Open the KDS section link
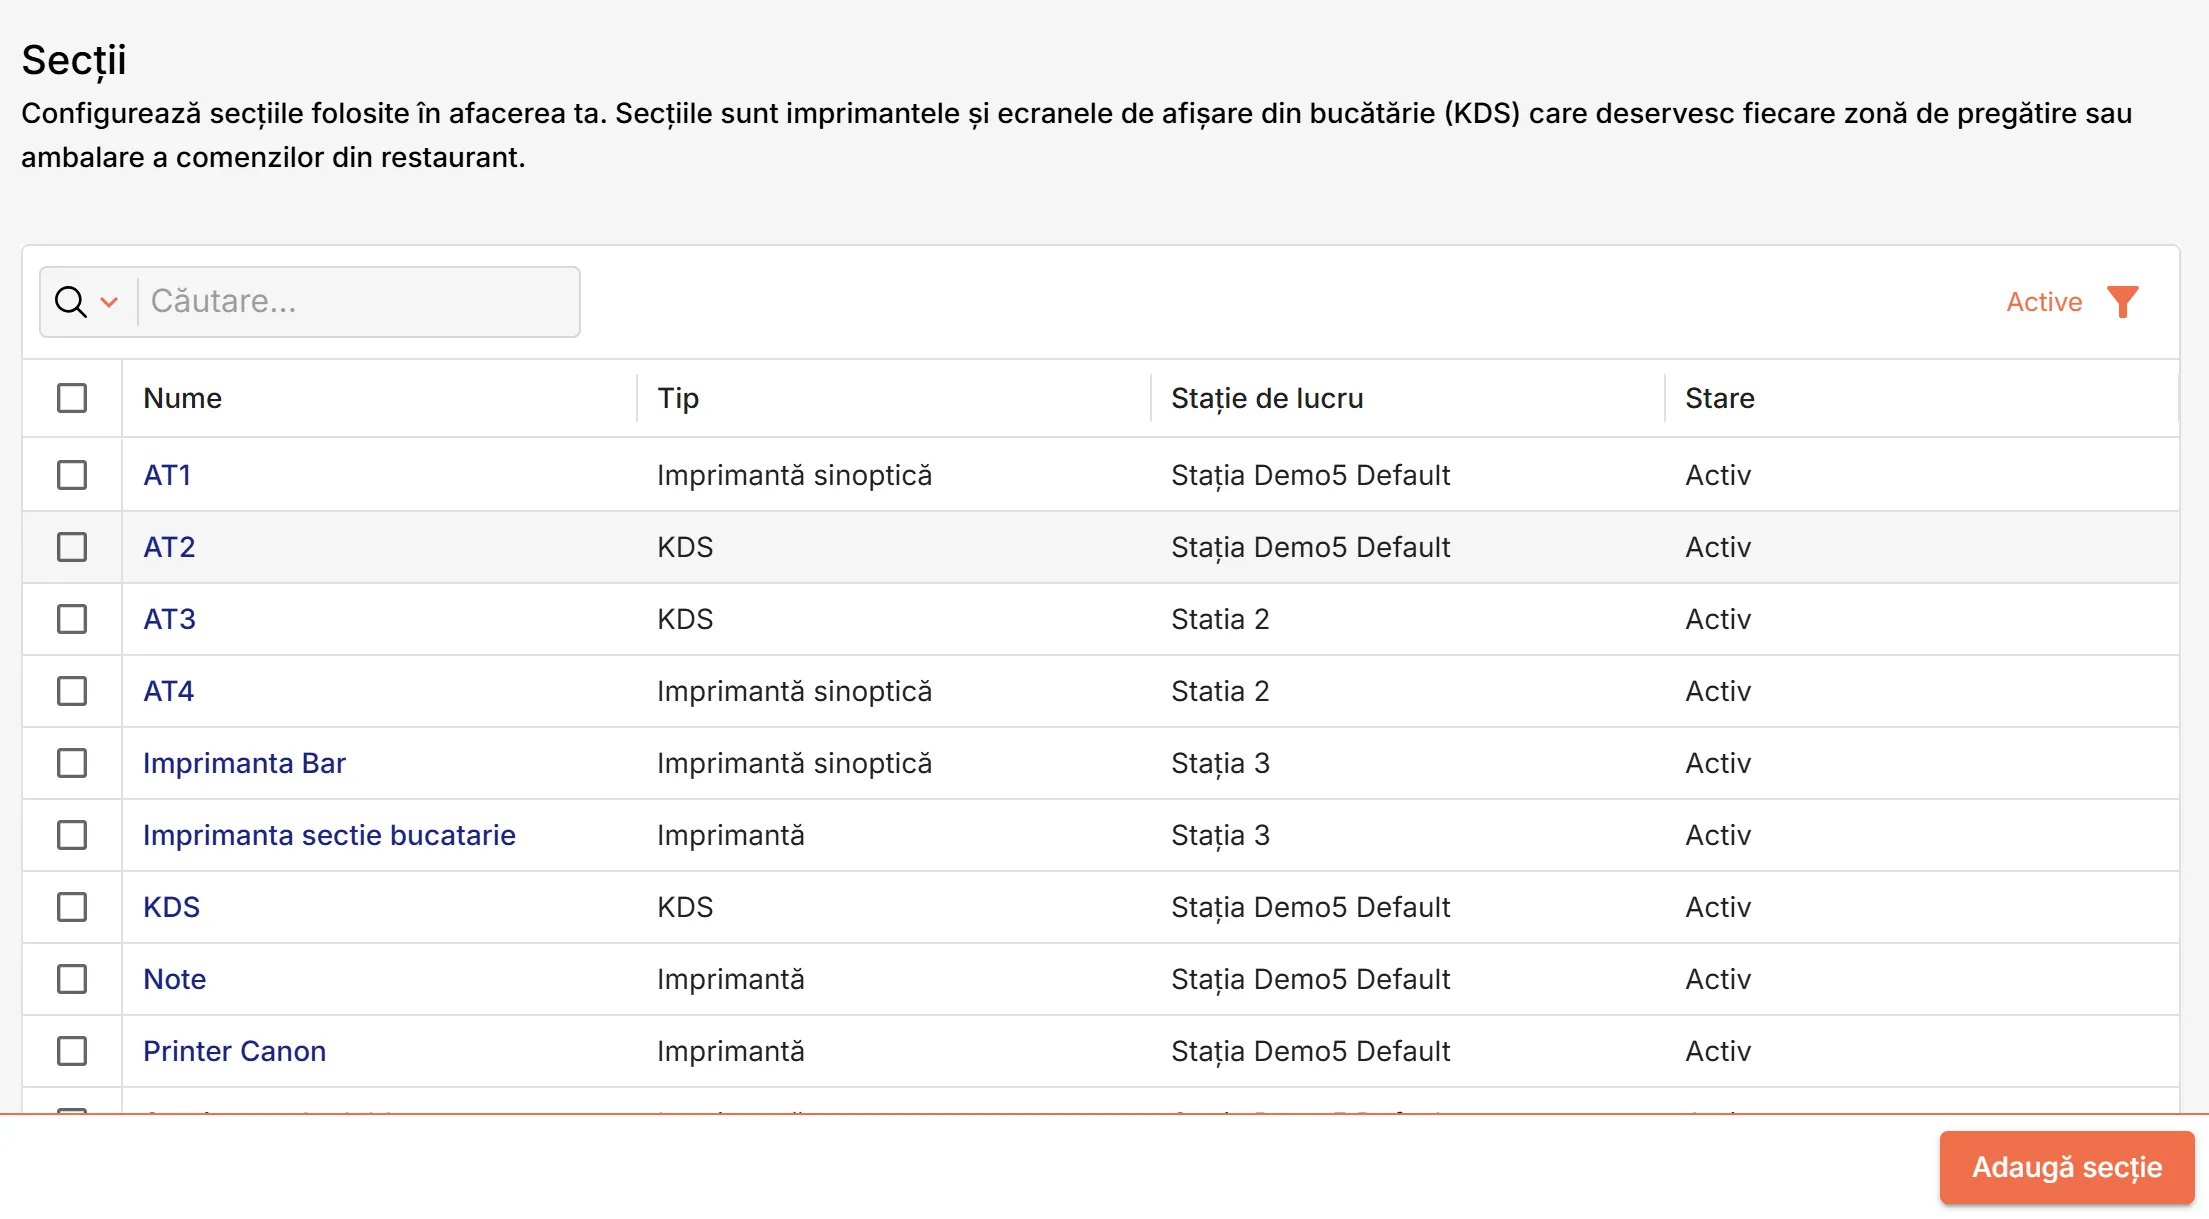The image size is (2209, 1219). click(171, 907)
